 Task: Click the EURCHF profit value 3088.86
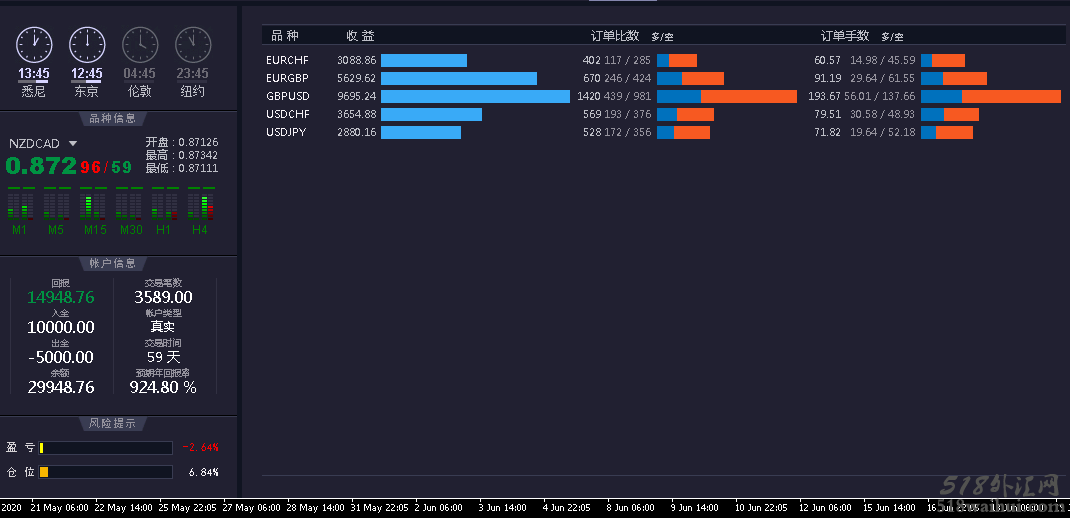[x=356, y=61]
